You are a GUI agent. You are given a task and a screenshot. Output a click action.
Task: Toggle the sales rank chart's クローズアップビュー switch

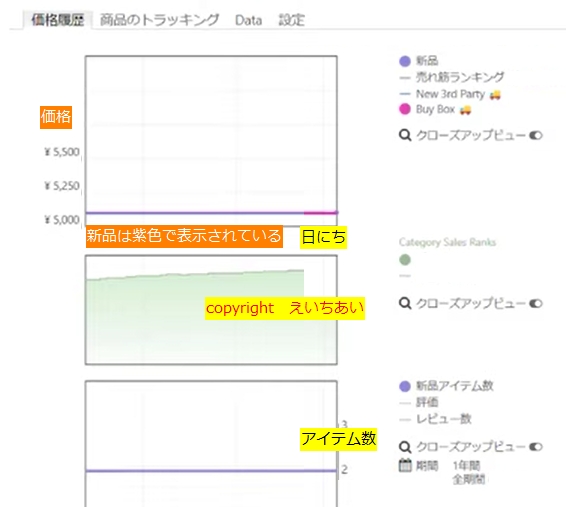(x=536, y=303)
